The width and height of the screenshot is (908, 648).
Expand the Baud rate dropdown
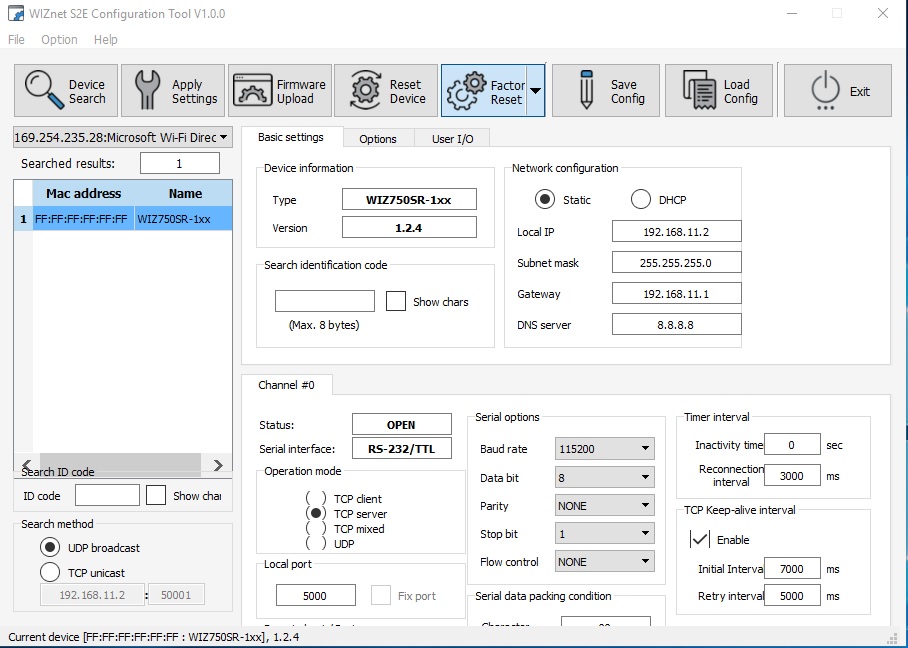605,448
